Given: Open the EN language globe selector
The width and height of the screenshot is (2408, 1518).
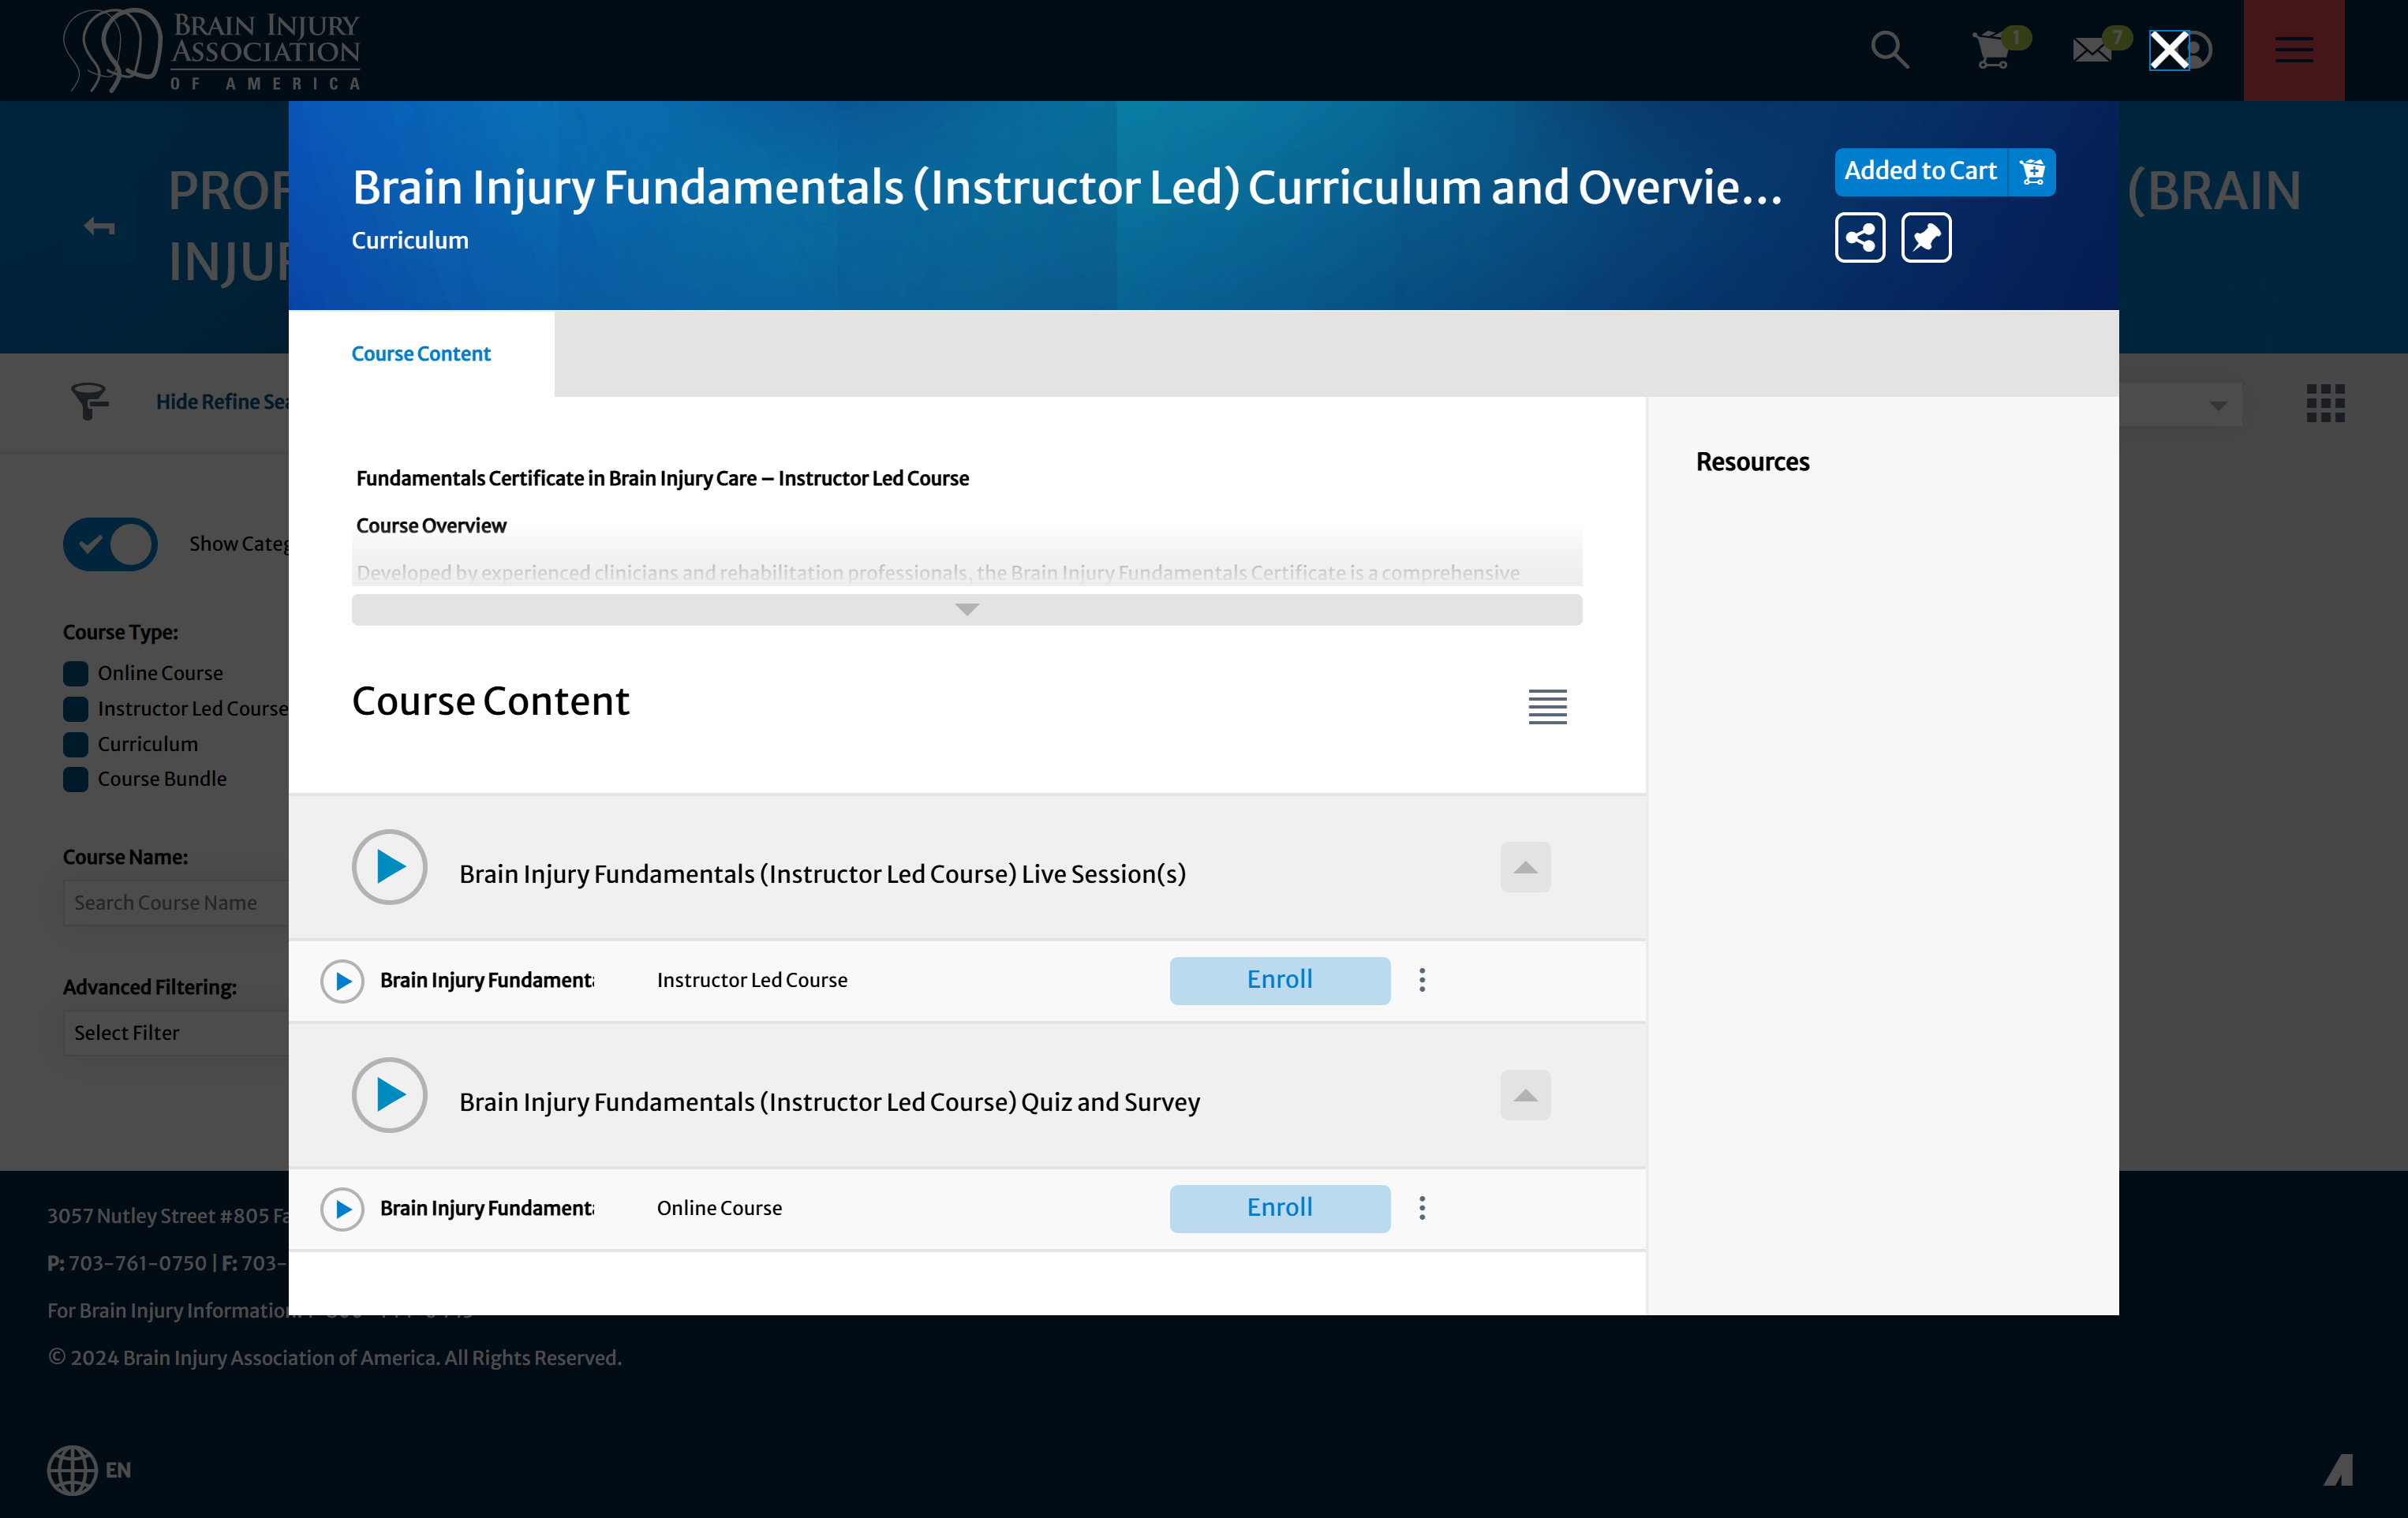Looking at the screenshot, I should click(x=90, y=1470).
